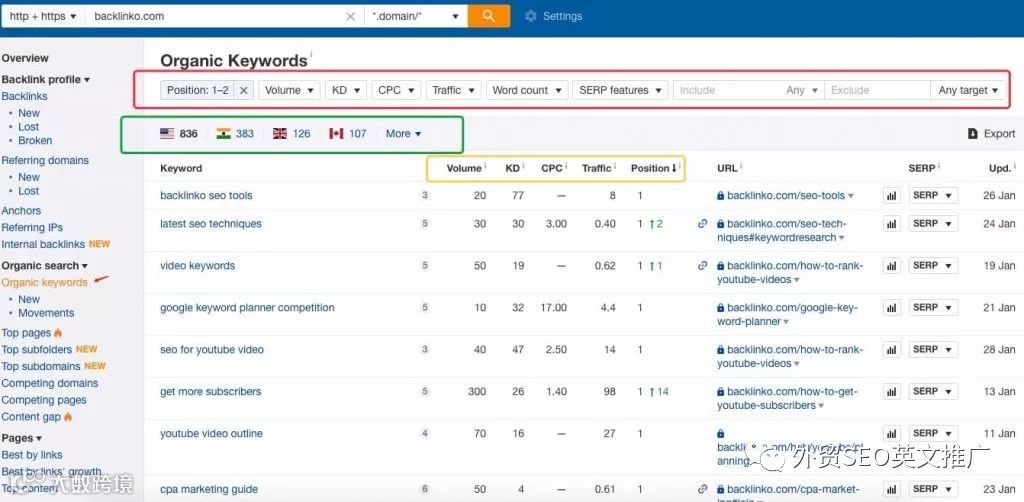
Task: Collapse the Pages section
Action: 22,438
